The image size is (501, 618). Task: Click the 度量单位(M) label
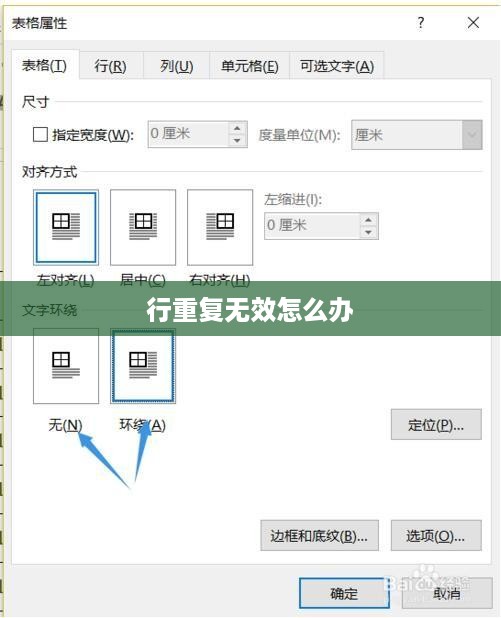tap(299, 135)
